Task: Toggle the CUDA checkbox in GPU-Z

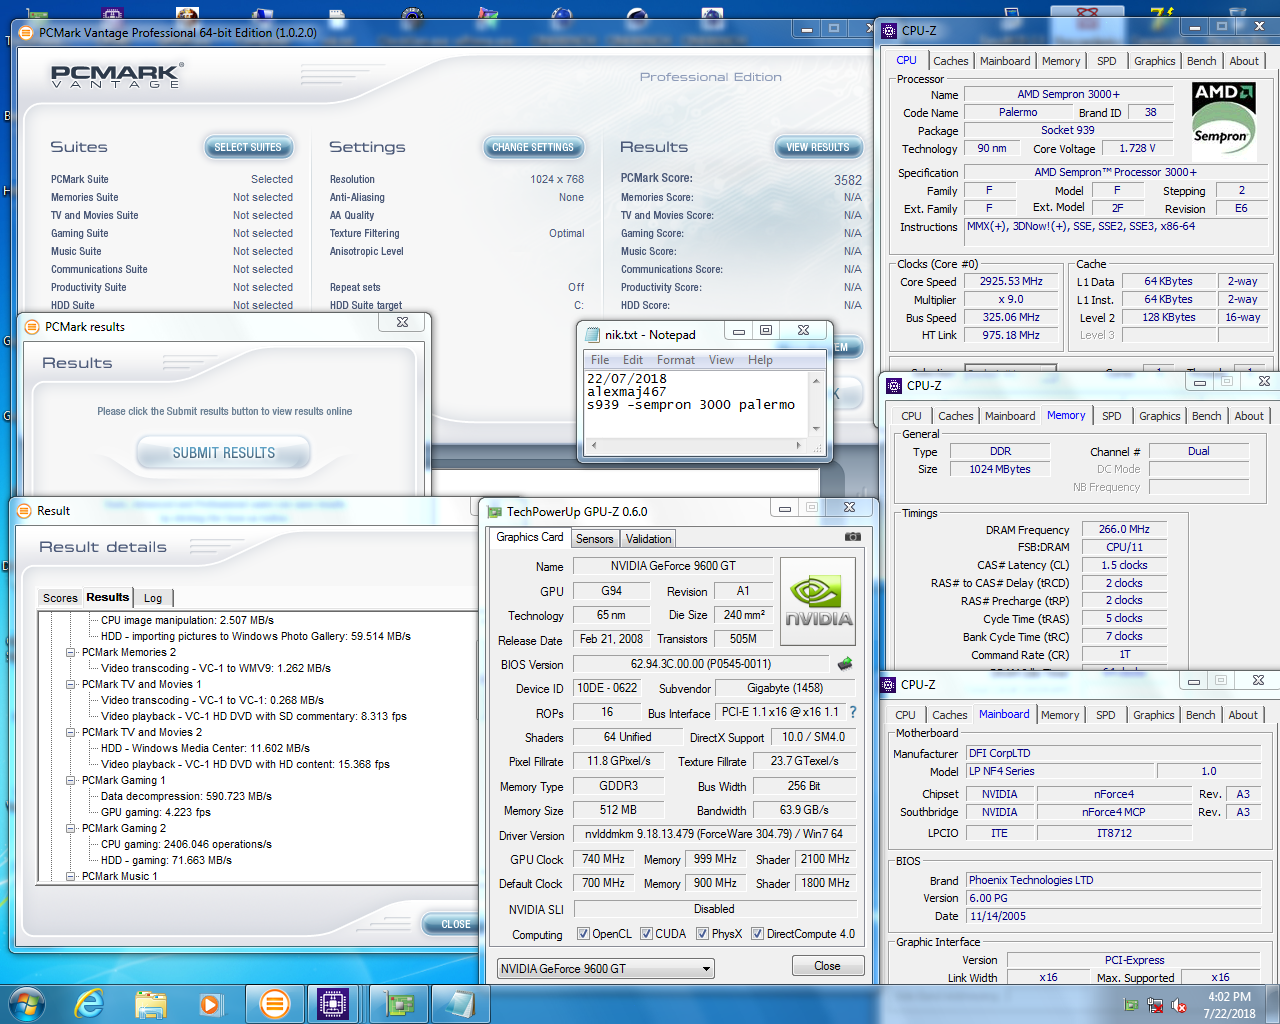Action: point(646,934)
